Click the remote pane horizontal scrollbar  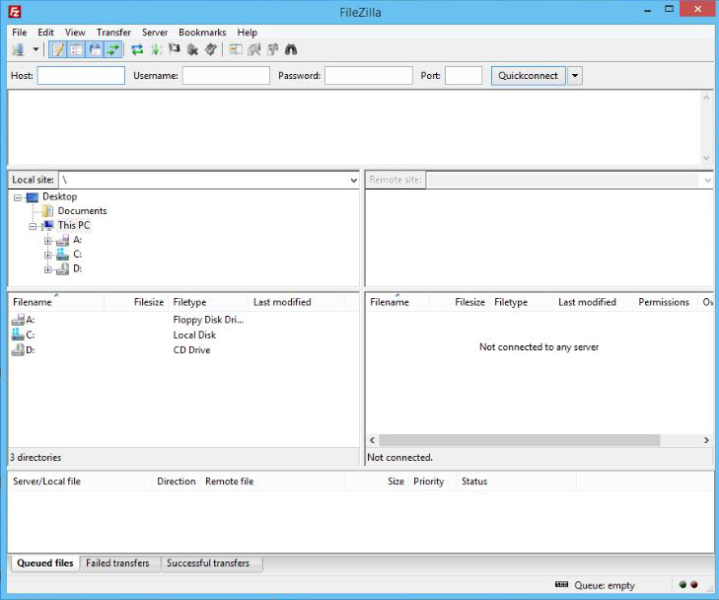[519, 440]
